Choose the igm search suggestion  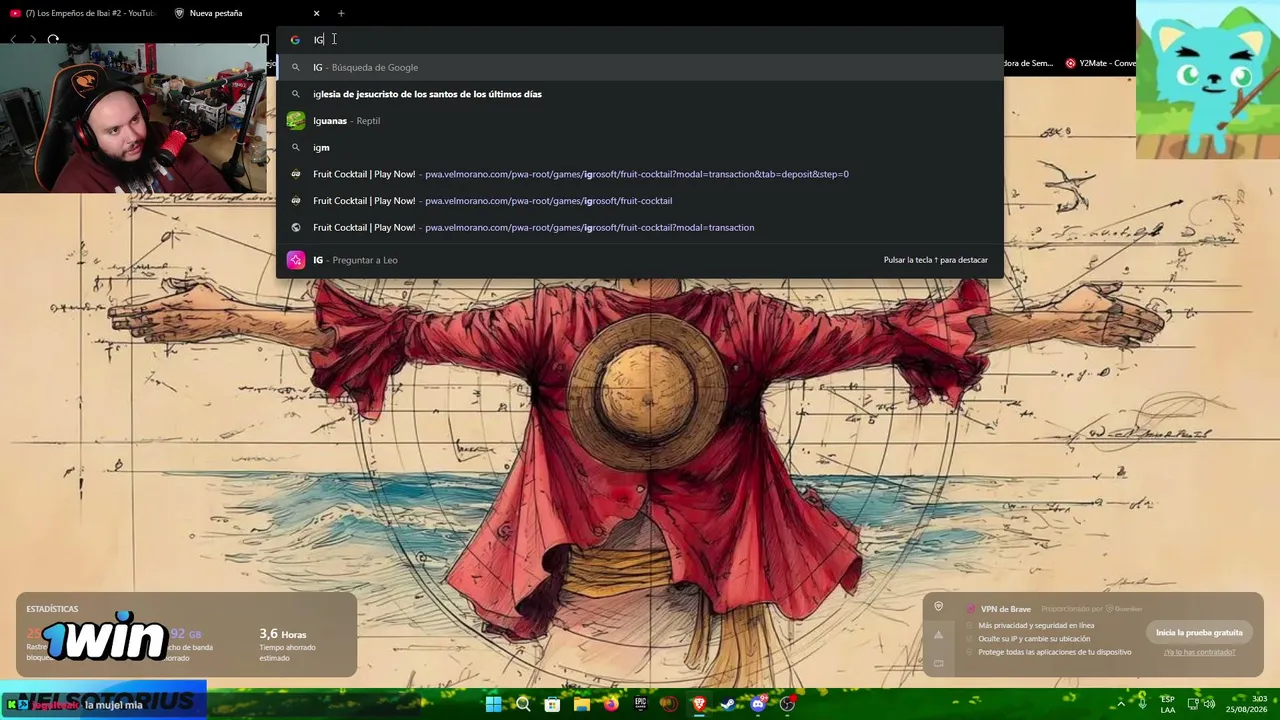pyautogui.click(x=640, y=147)
